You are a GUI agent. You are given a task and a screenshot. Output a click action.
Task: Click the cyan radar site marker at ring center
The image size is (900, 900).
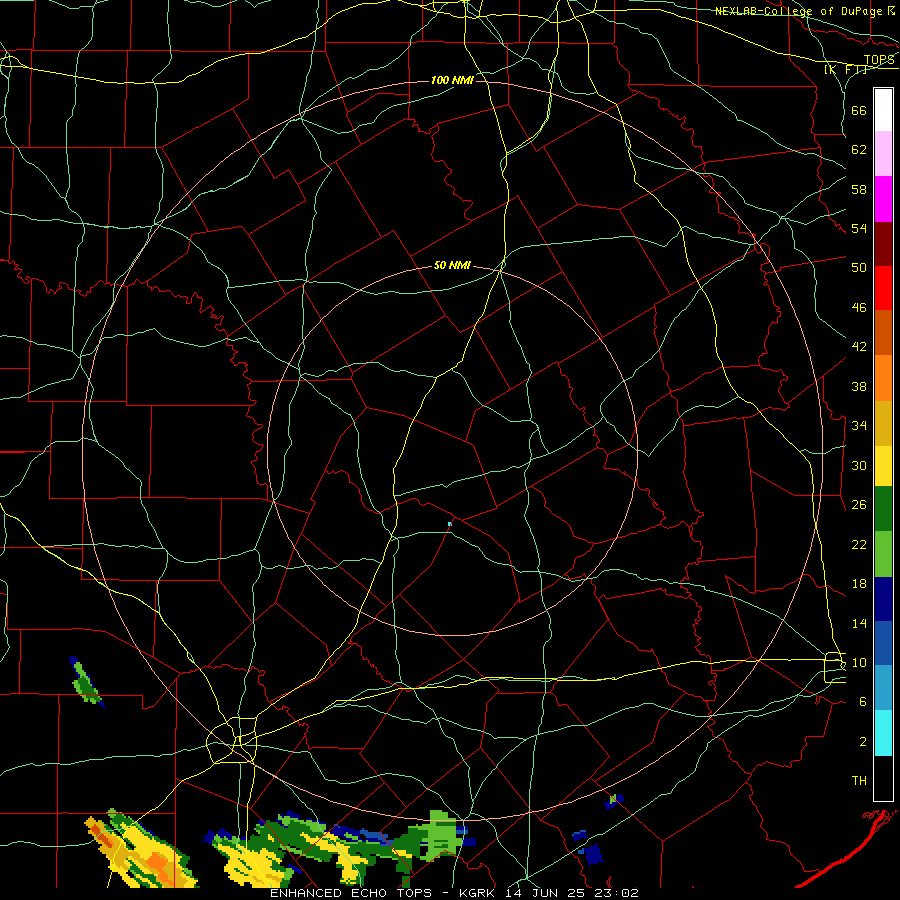[450, 524]
